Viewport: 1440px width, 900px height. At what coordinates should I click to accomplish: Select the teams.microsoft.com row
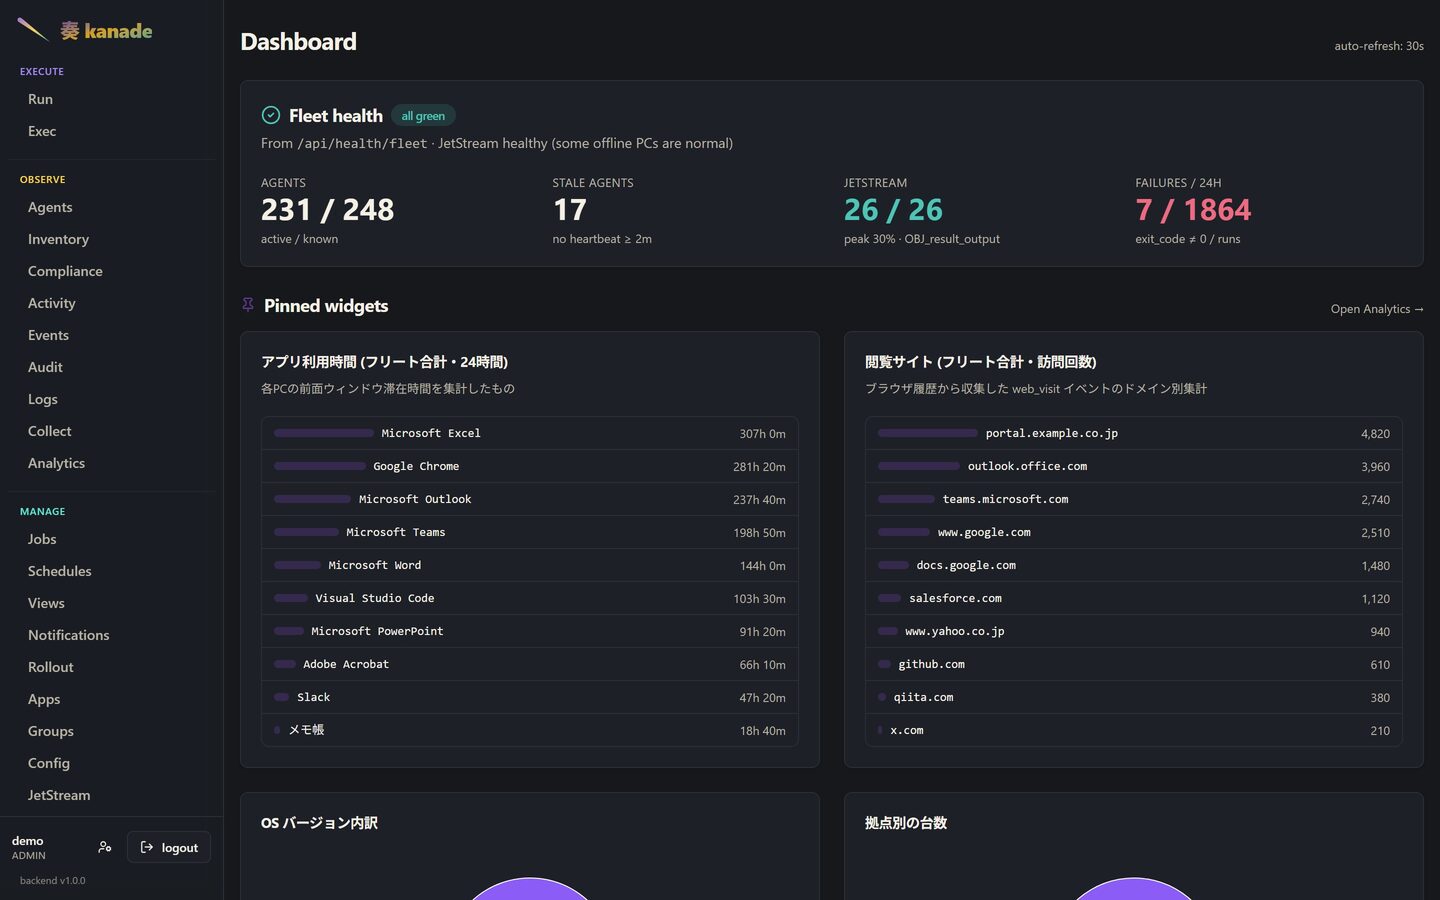point(1134,499)
